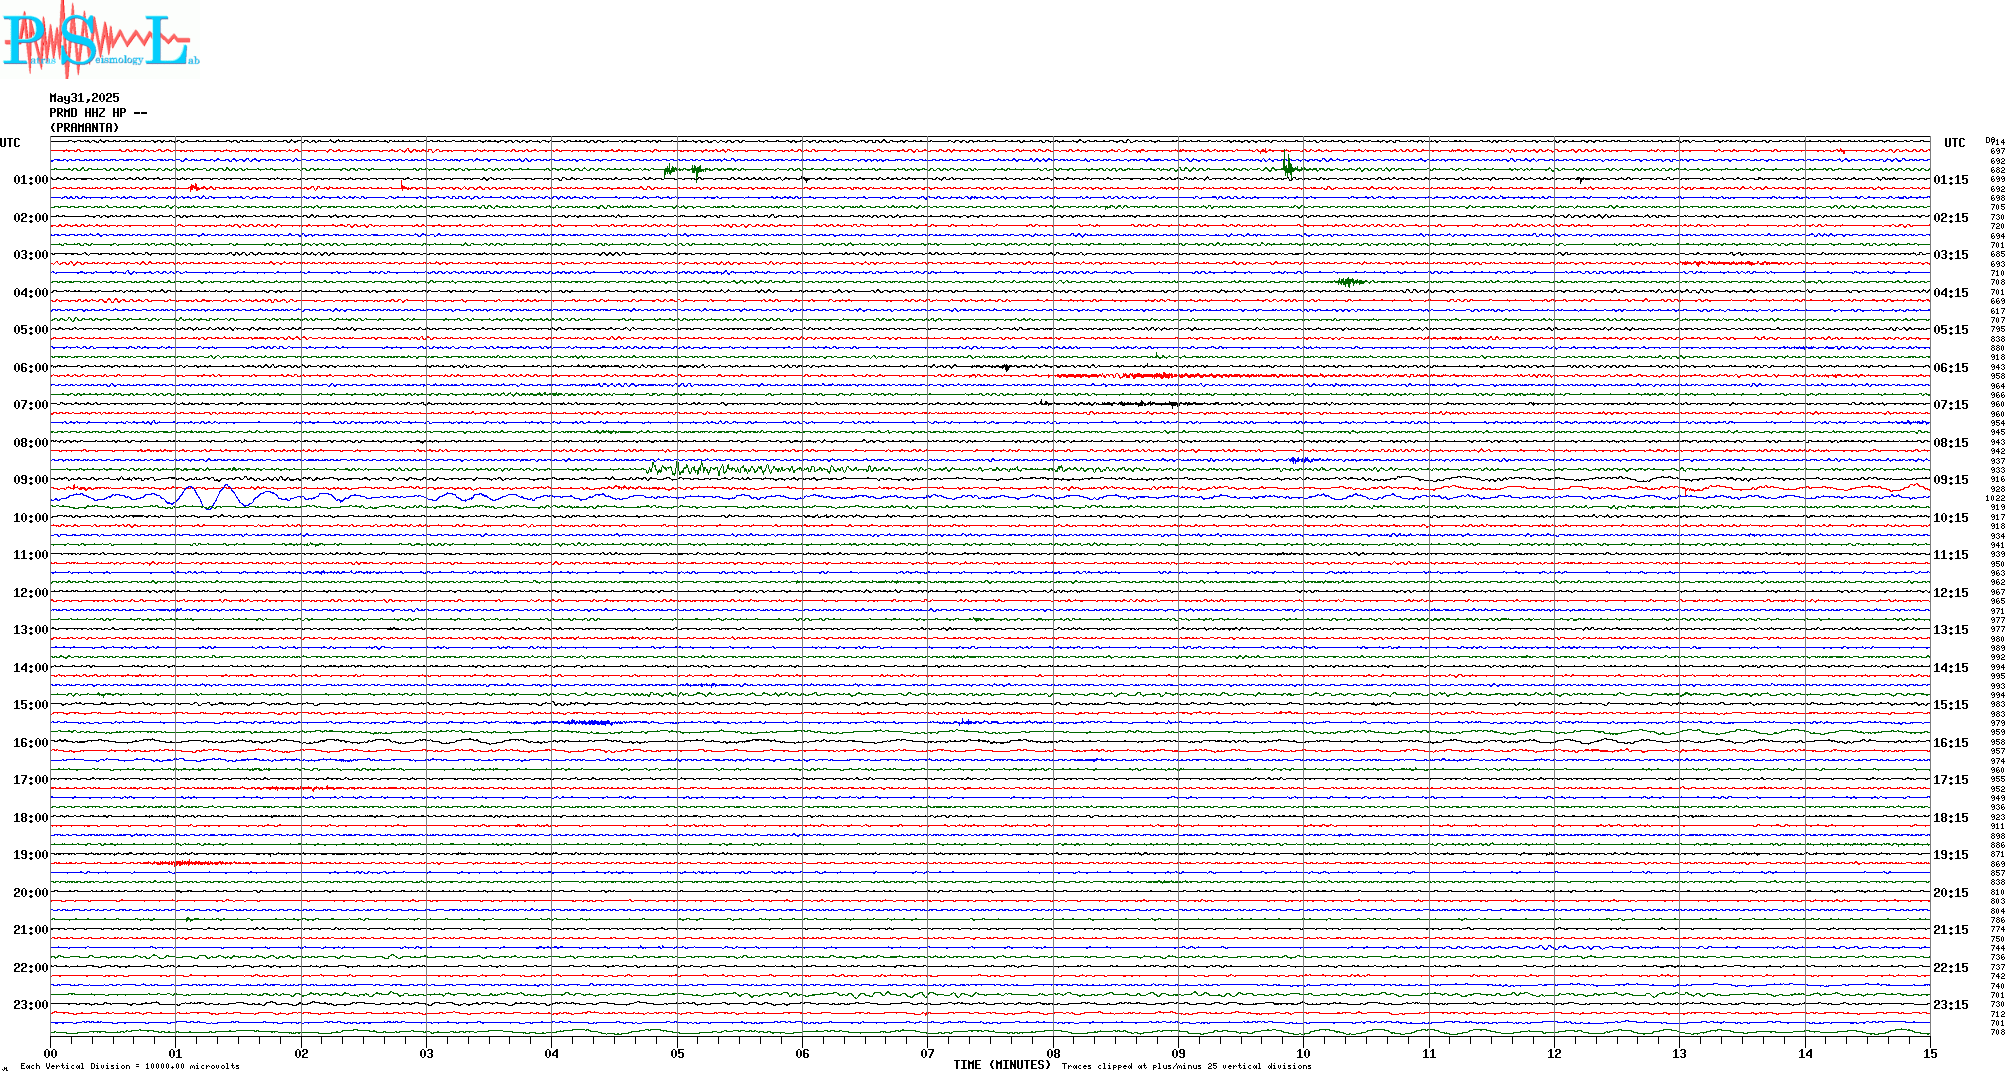Screen dimensions: 2010x1080
Task: Click the 05:15 end-time label
Action: tap(1951, 330)
